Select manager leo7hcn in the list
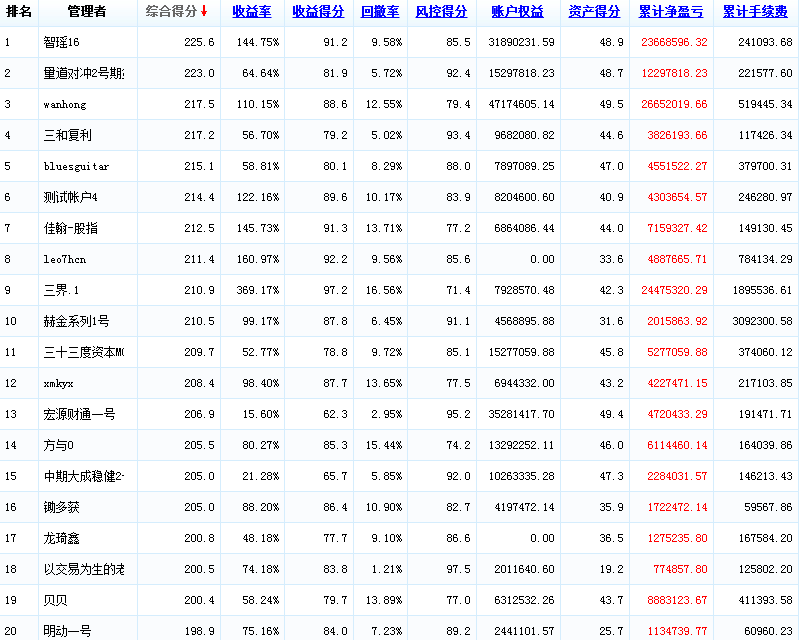 [65, 260]
